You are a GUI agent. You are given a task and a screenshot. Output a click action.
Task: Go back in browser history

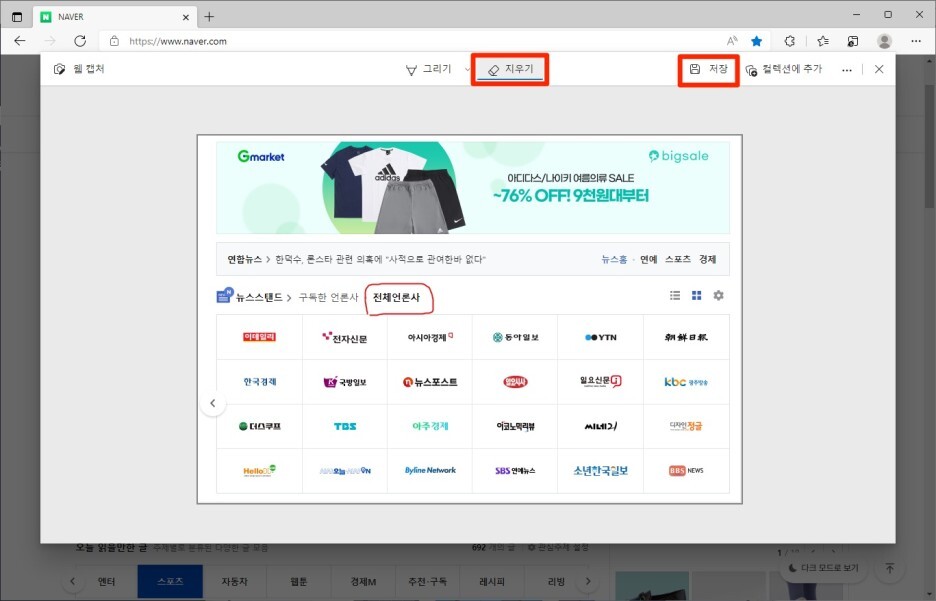[x=20, y=41]
